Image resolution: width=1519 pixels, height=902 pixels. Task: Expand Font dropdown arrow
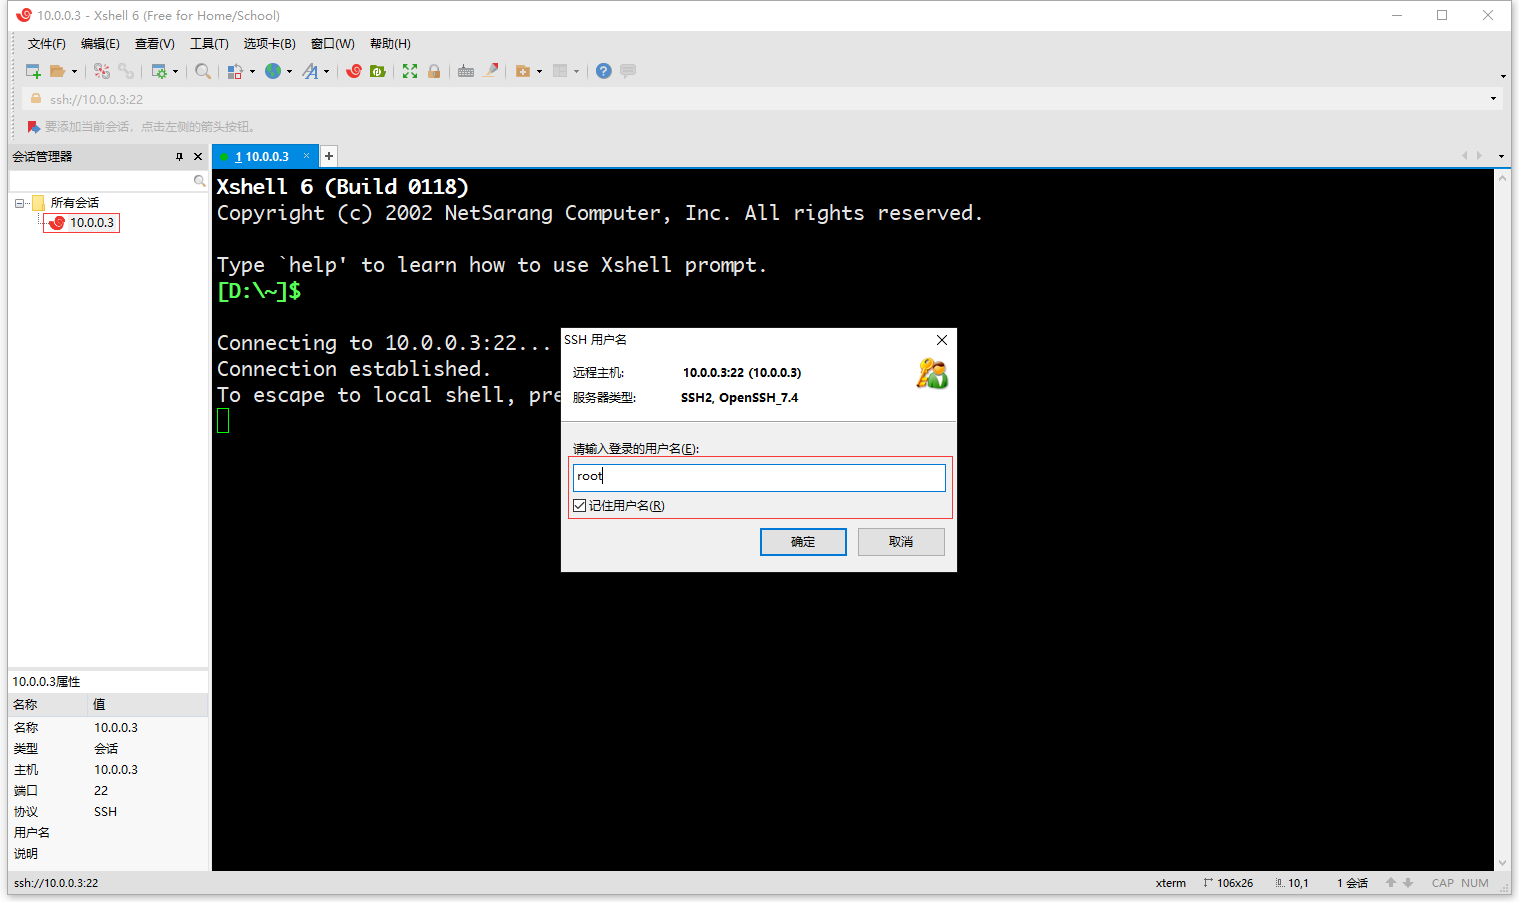(x=326, y=72)
